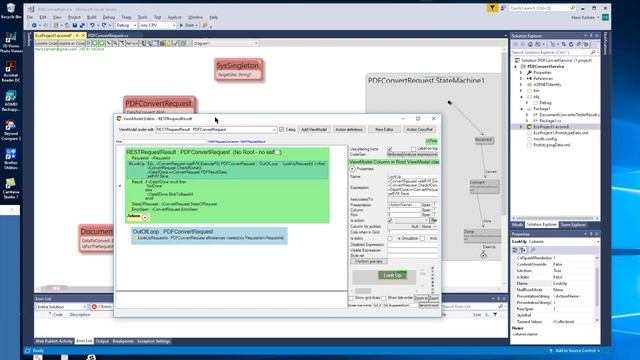The width and height of the screenshot is (640, 360).
Task: Click the Solution Explorer refresh icon
Action: tap(571, 44)
